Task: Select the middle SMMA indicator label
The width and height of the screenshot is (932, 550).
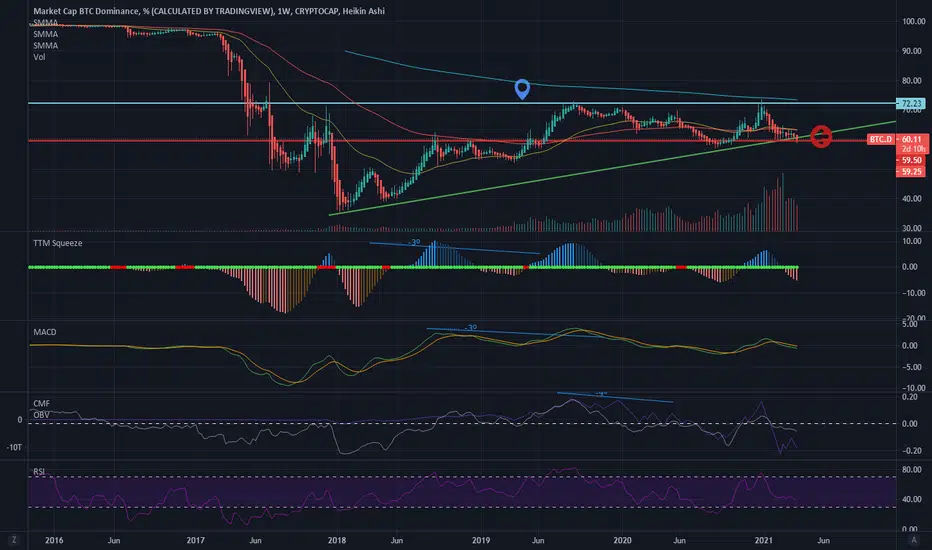Action: coord(46,34)
